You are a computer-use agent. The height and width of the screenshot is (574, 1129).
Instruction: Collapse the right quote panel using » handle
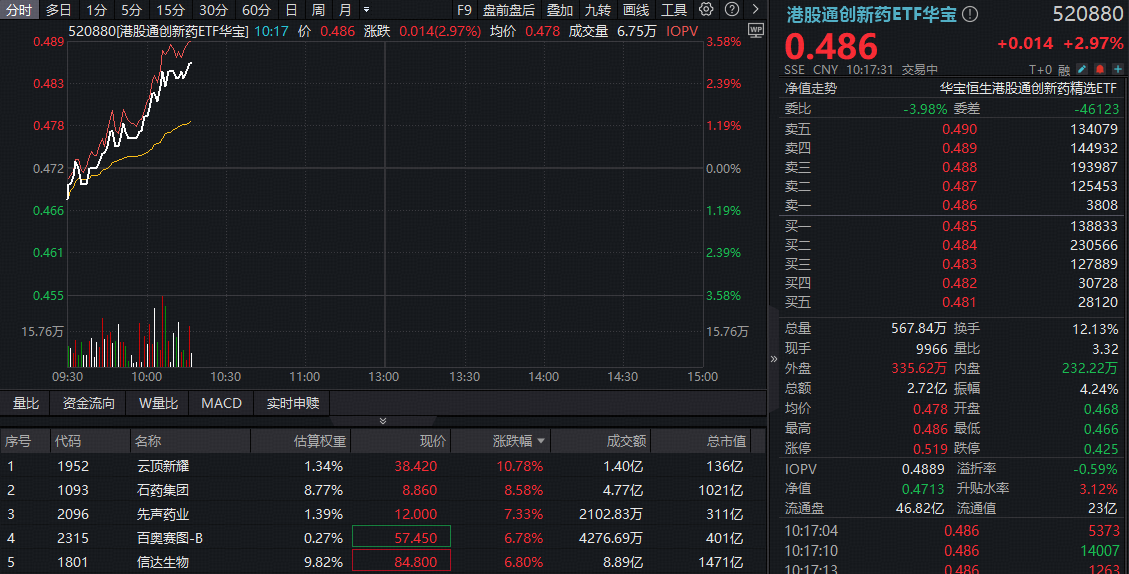[773, 358]
